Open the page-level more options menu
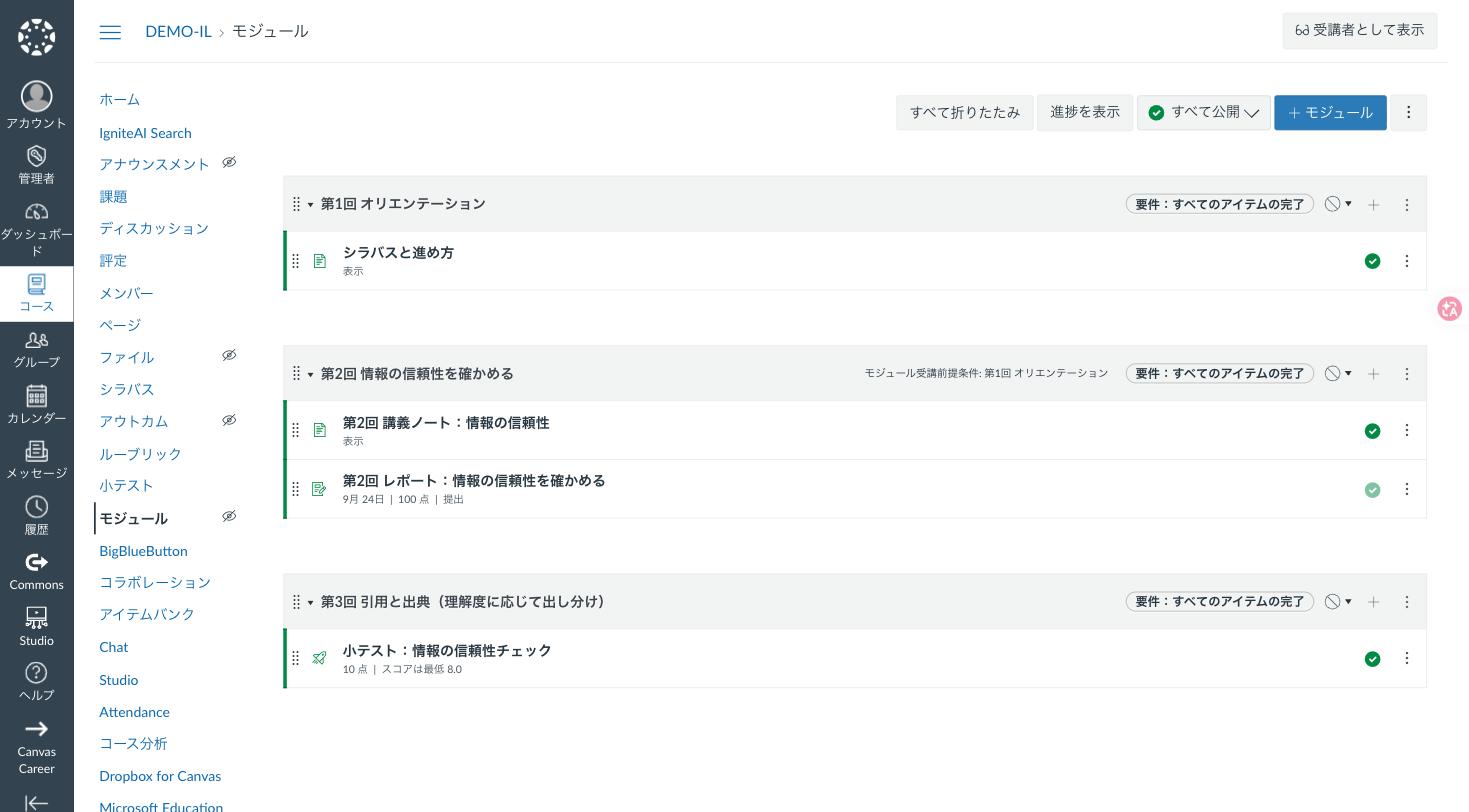The width and height of the screenshot is (1469, 812). click(x=1409, y=113)
